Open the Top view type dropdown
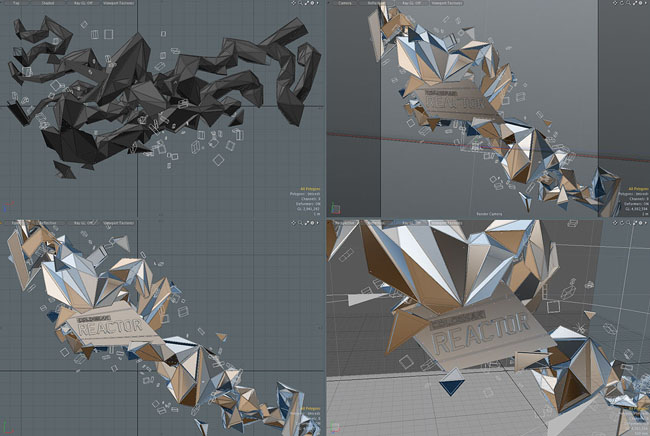The height and width of the screenshot is (436, 650). (x=16, y=3)
